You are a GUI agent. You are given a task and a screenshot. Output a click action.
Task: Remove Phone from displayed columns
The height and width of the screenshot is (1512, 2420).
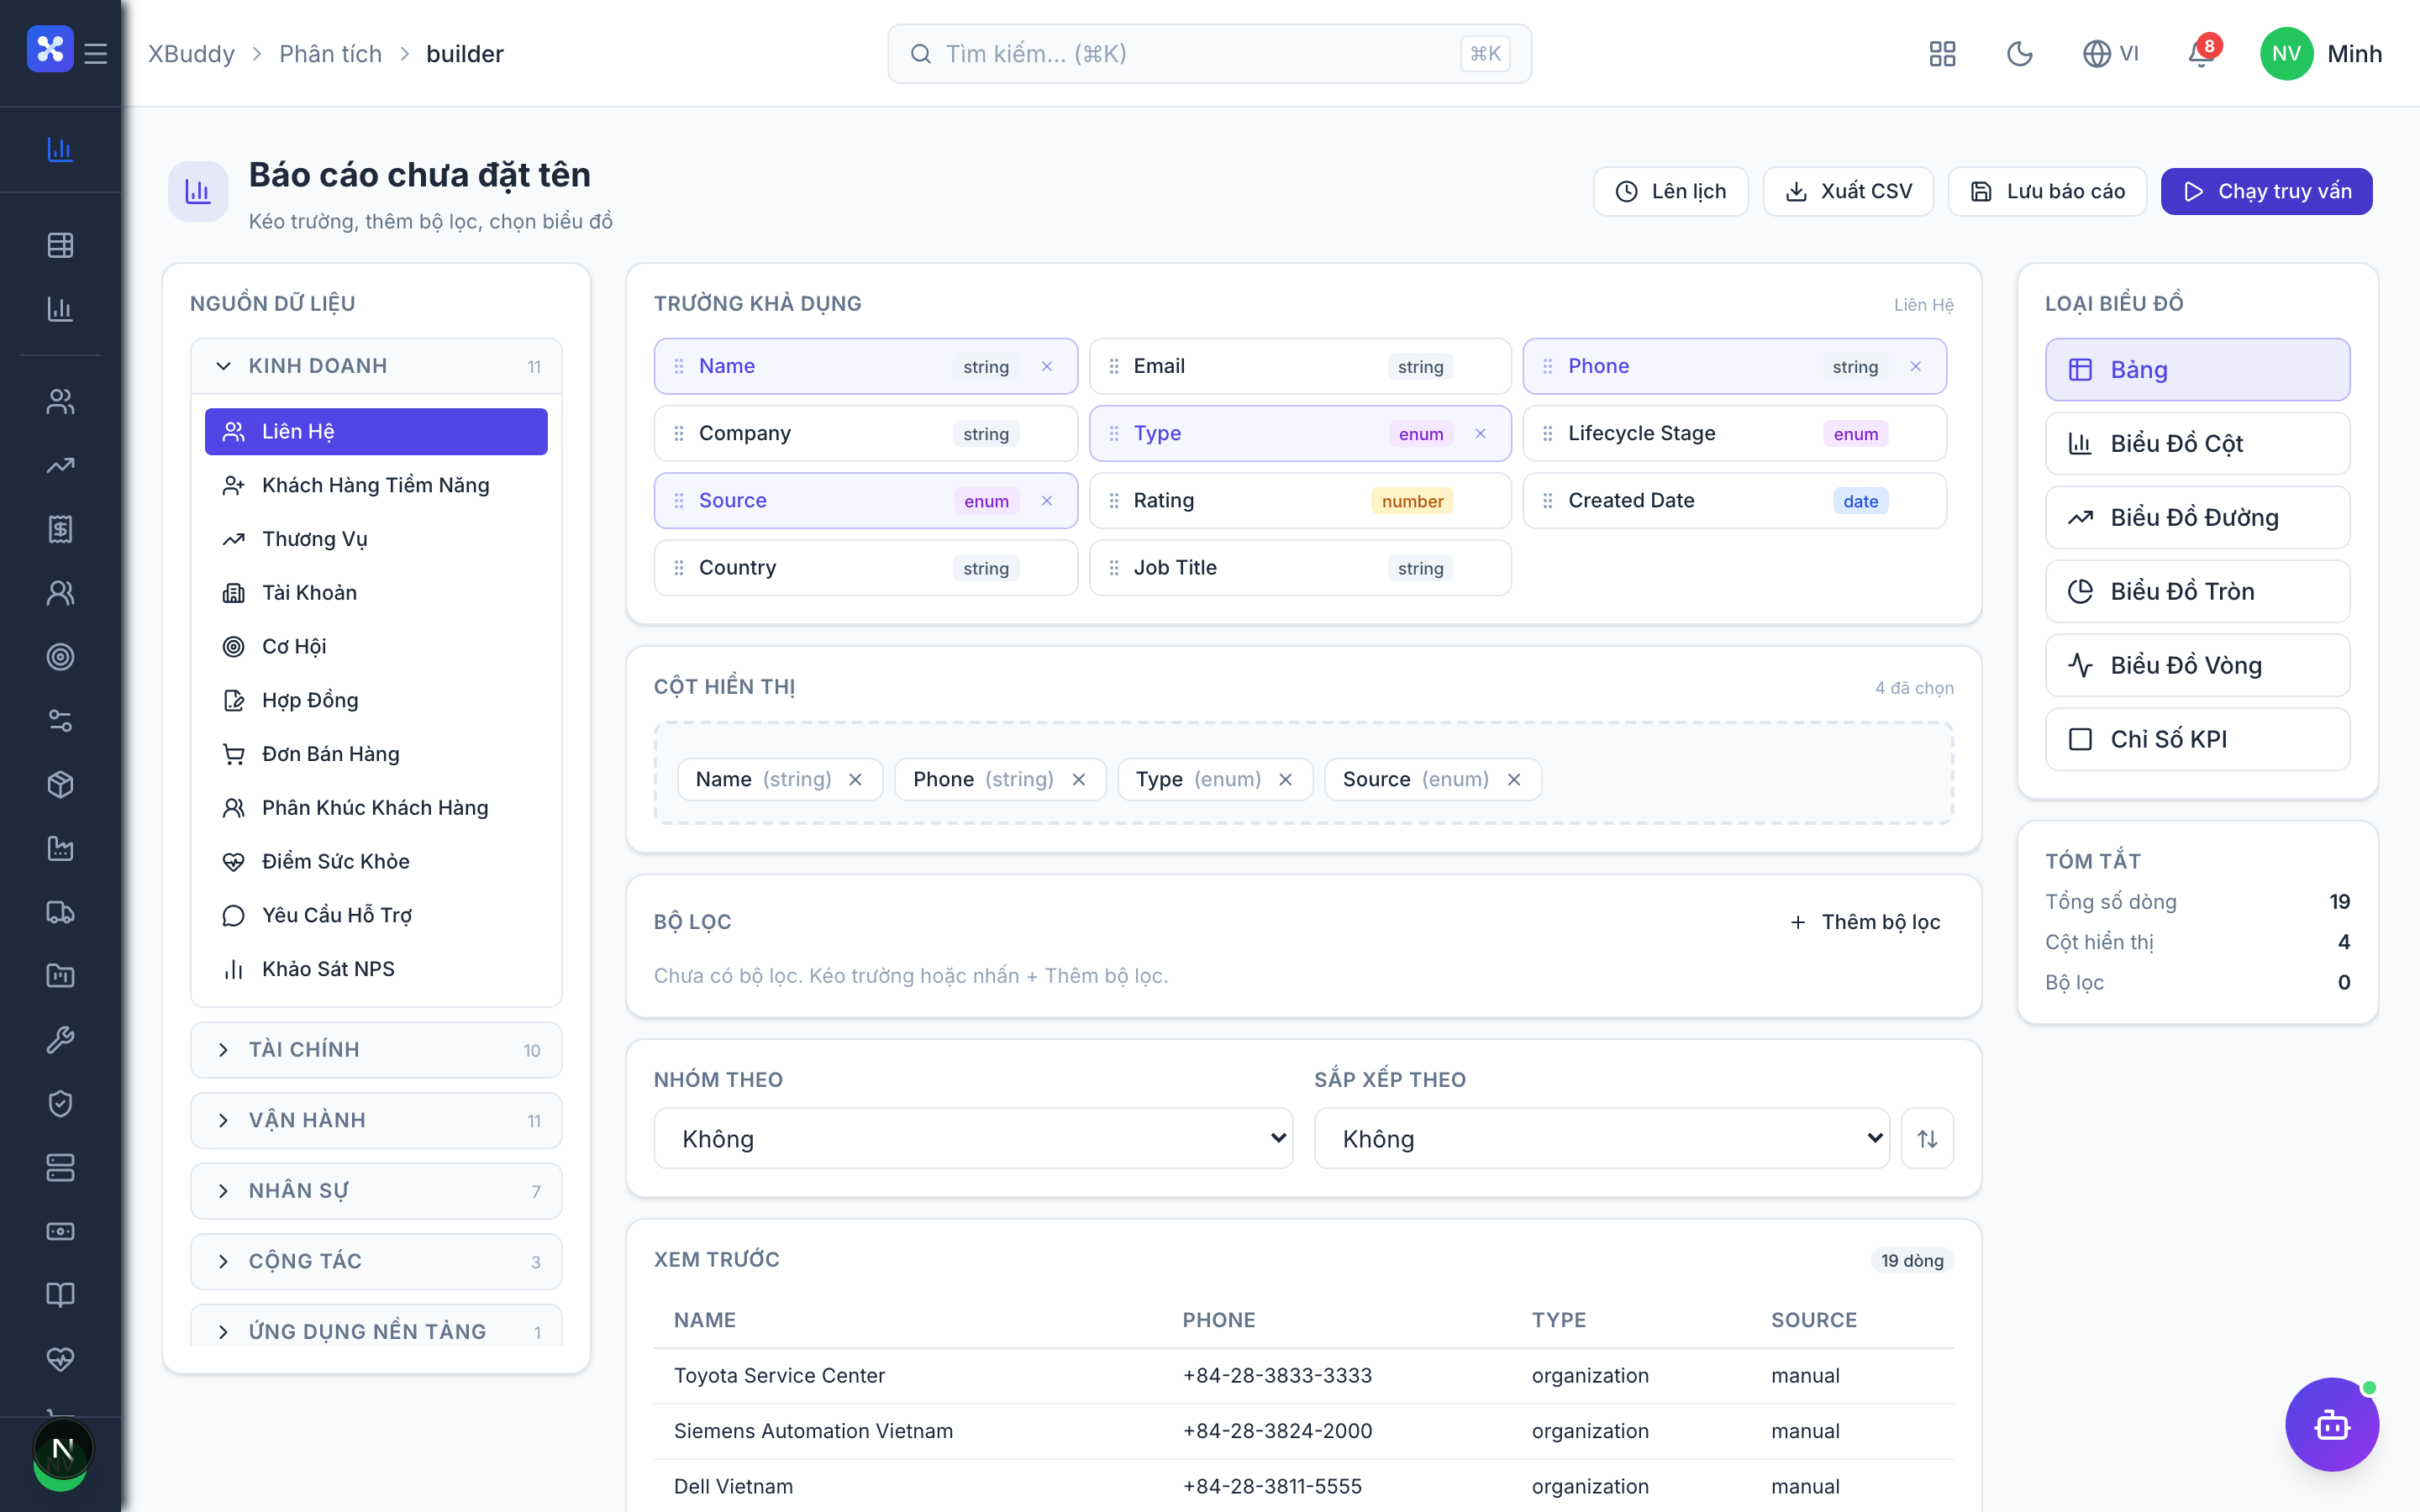pos(1079,780)
